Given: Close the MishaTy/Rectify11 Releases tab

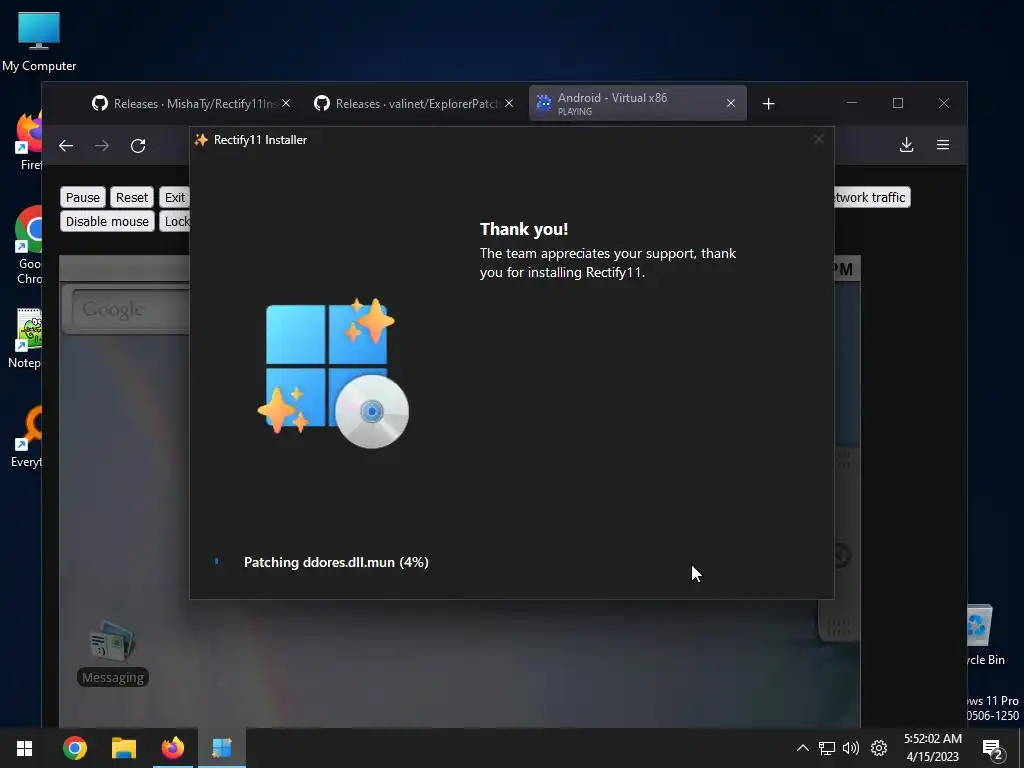Looking at the screenshot, I should [286, 104].
